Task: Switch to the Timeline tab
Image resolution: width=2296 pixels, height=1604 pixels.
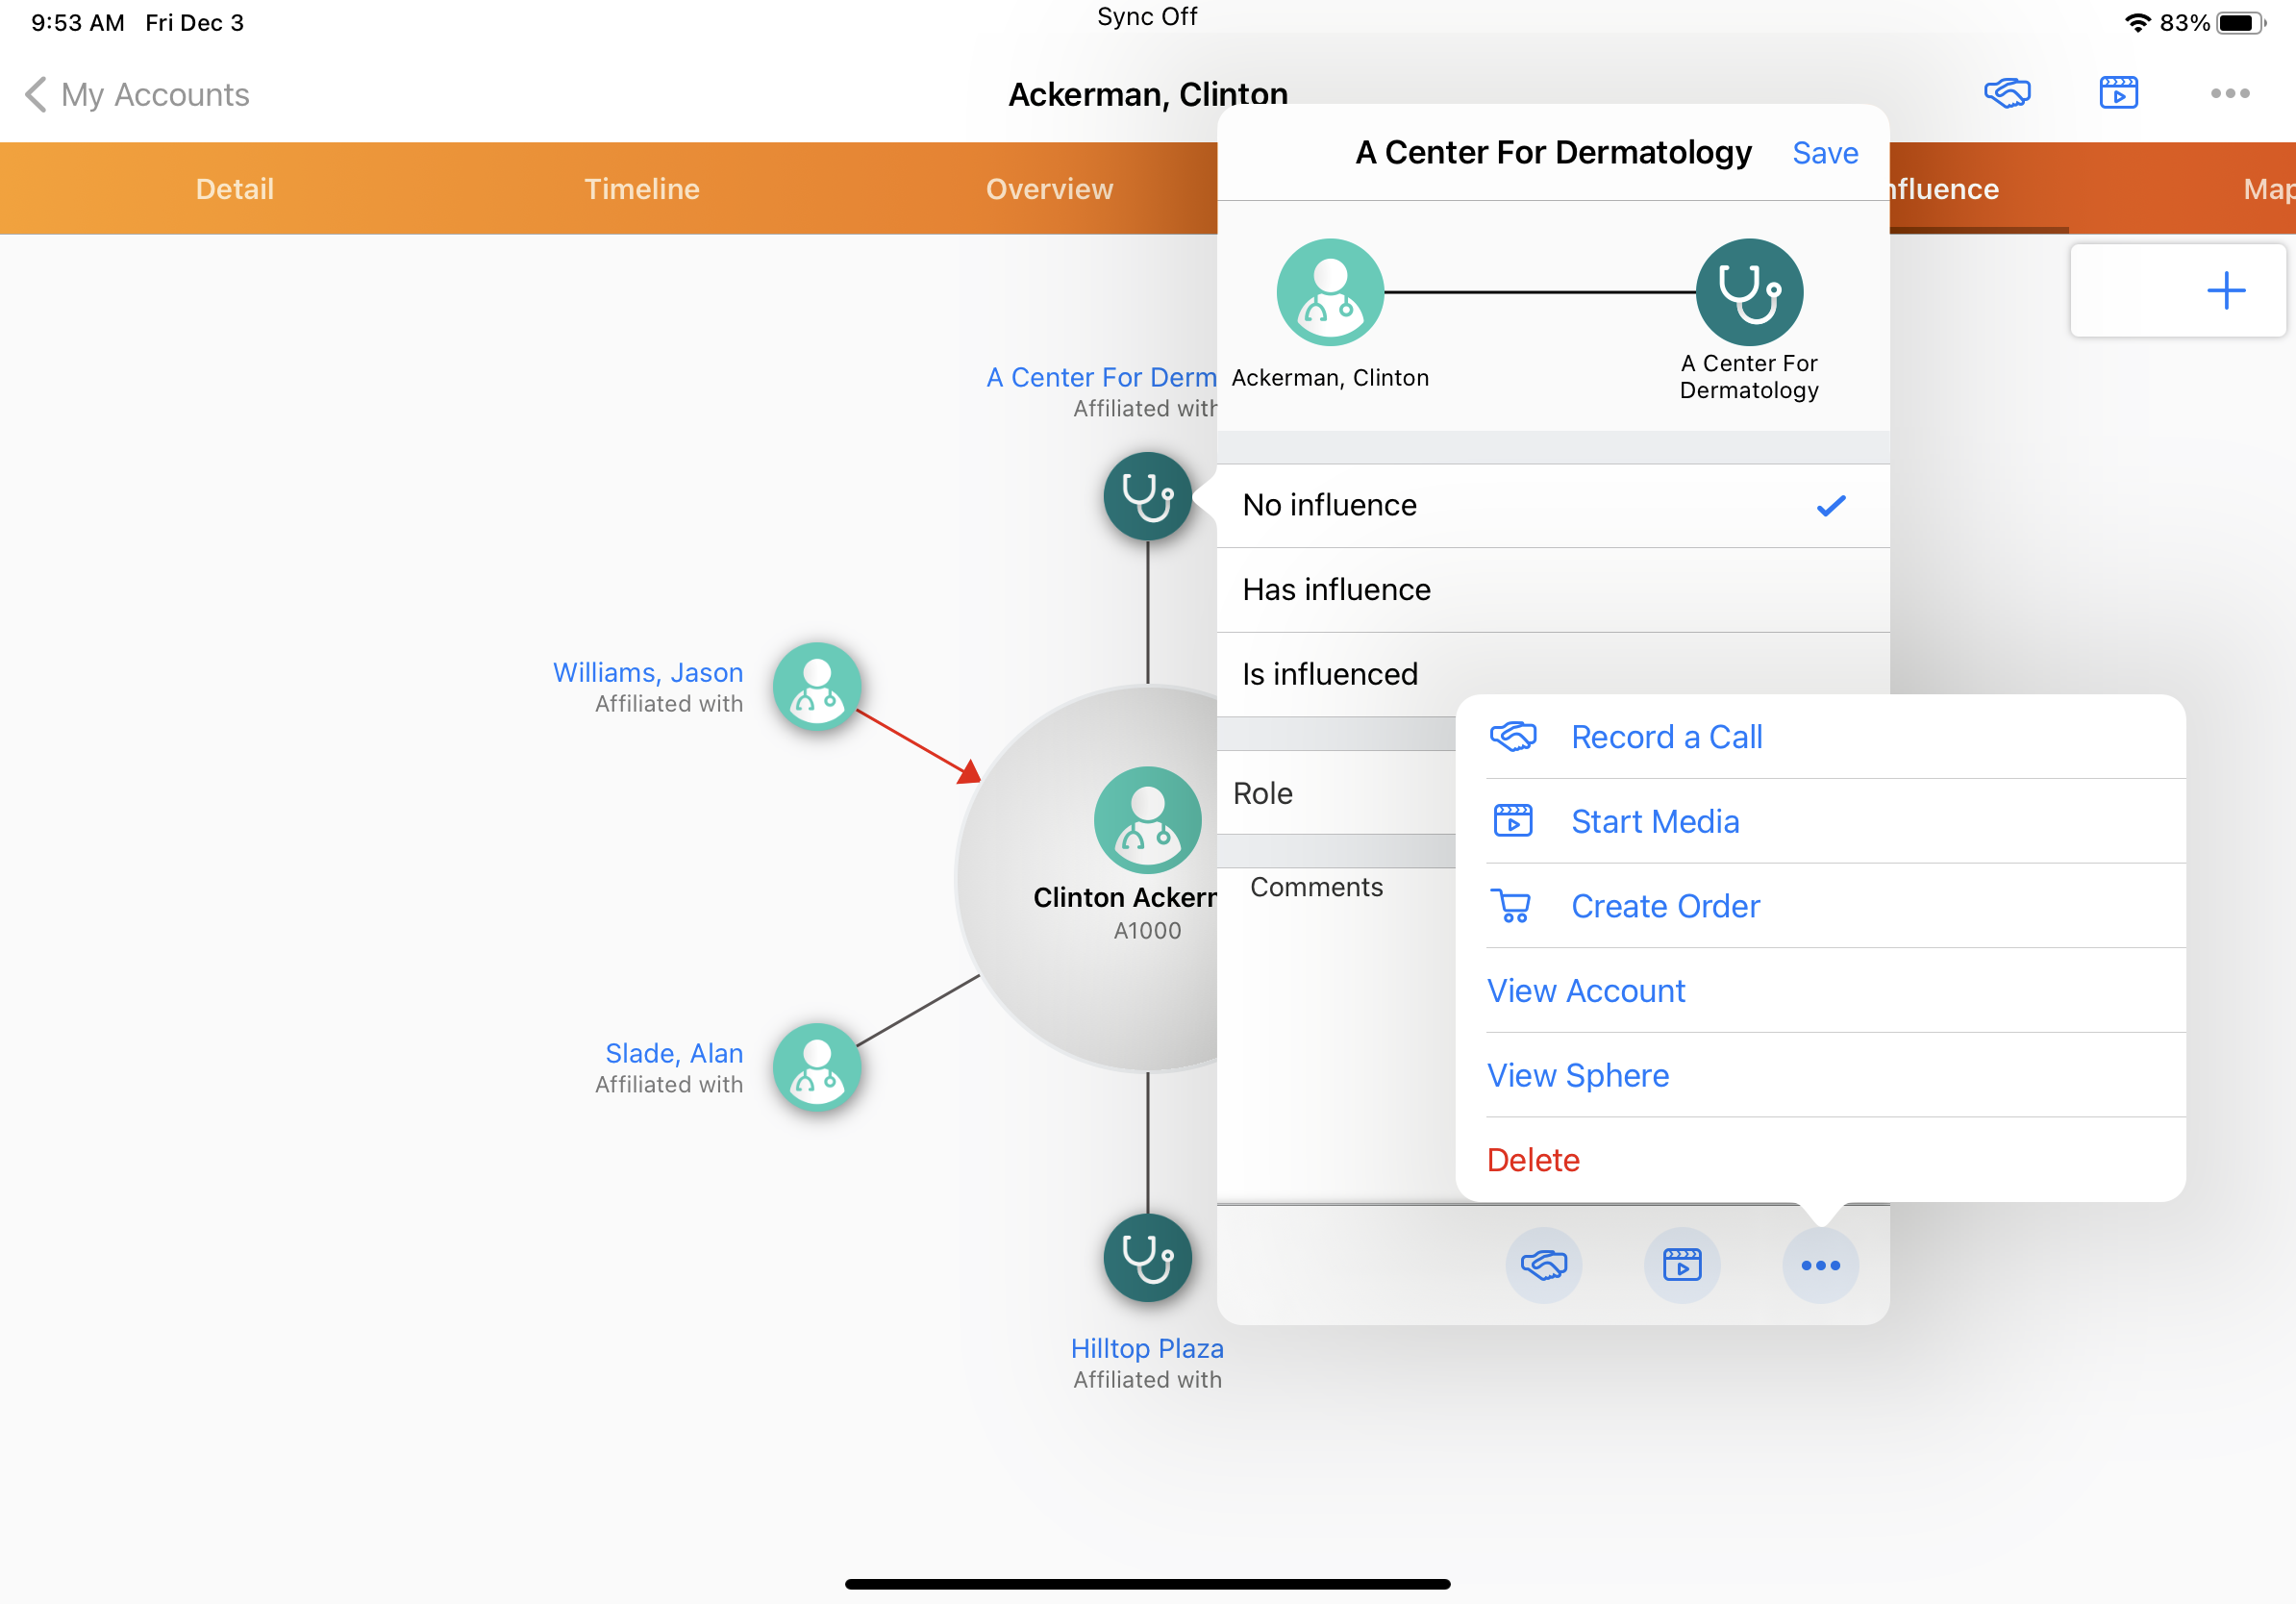Action: 641,188
